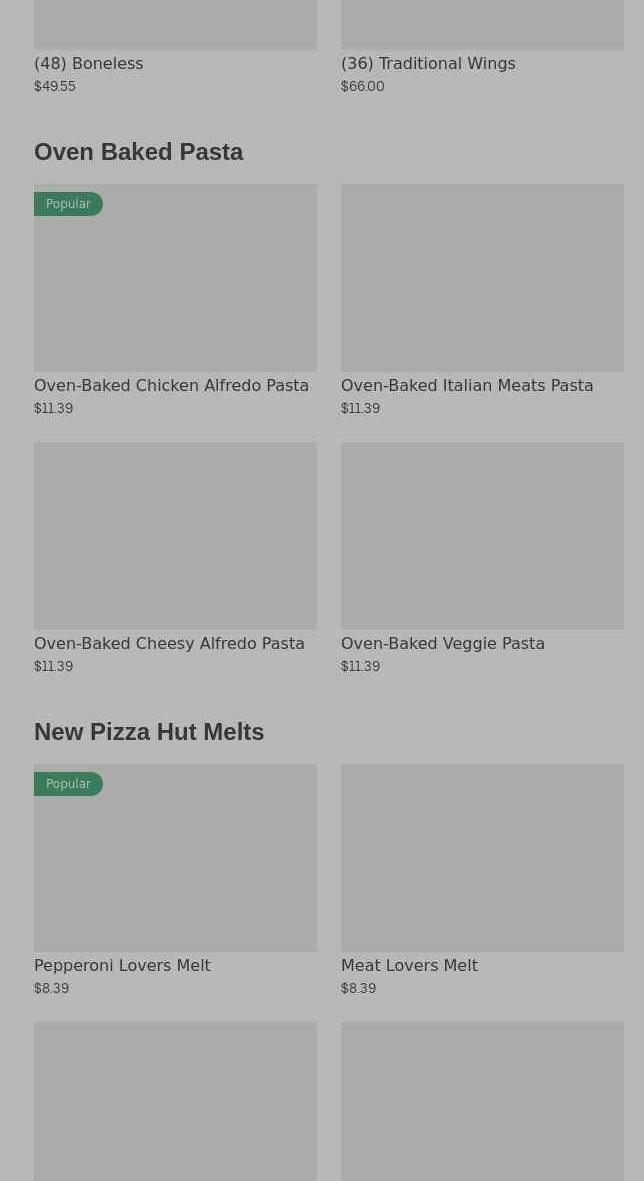
Task: Click the Popular badge on Chicken Alfredo Pasta
Action: coord(68,204)
